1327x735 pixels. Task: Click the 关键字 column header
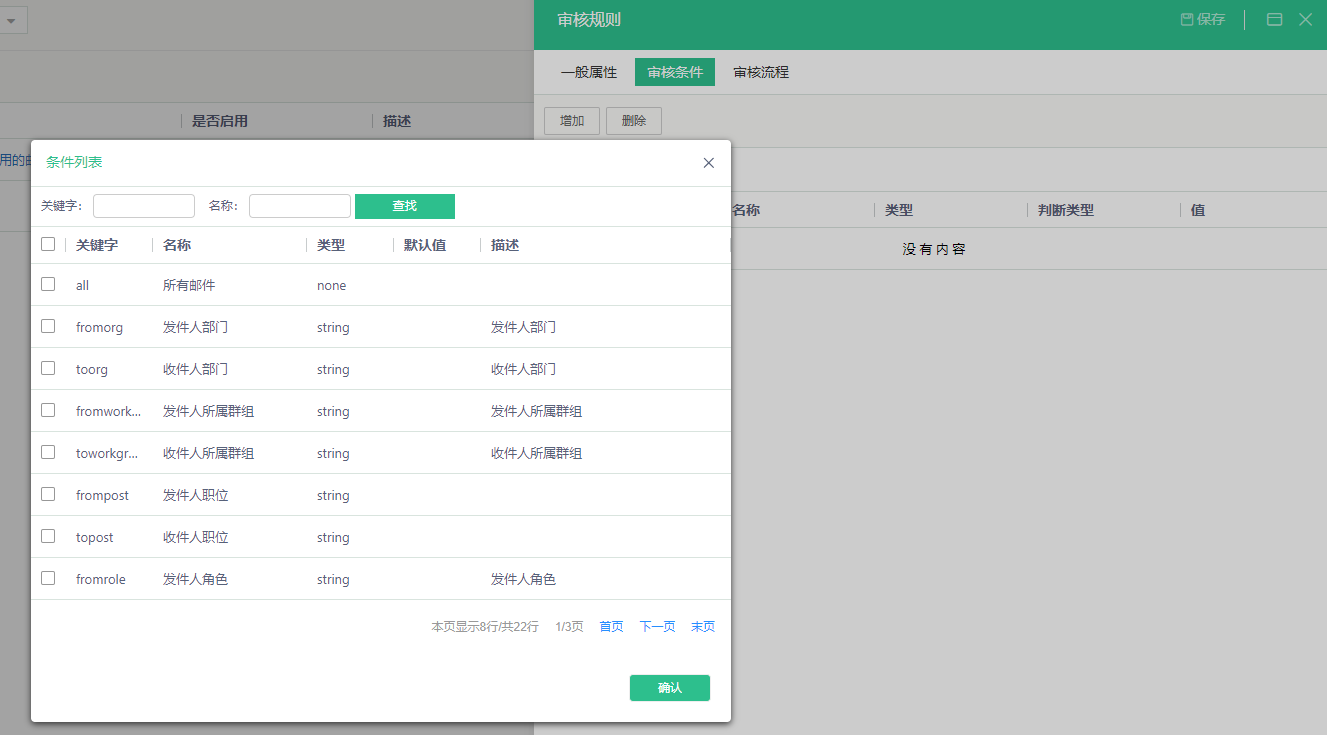click(x=97, y=245)
